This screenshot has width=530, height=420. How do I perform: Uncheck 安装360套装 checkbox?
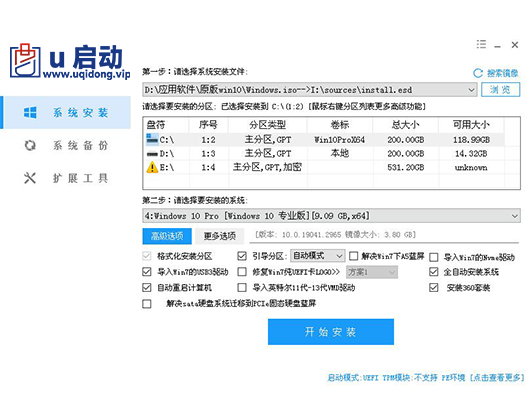434,288
